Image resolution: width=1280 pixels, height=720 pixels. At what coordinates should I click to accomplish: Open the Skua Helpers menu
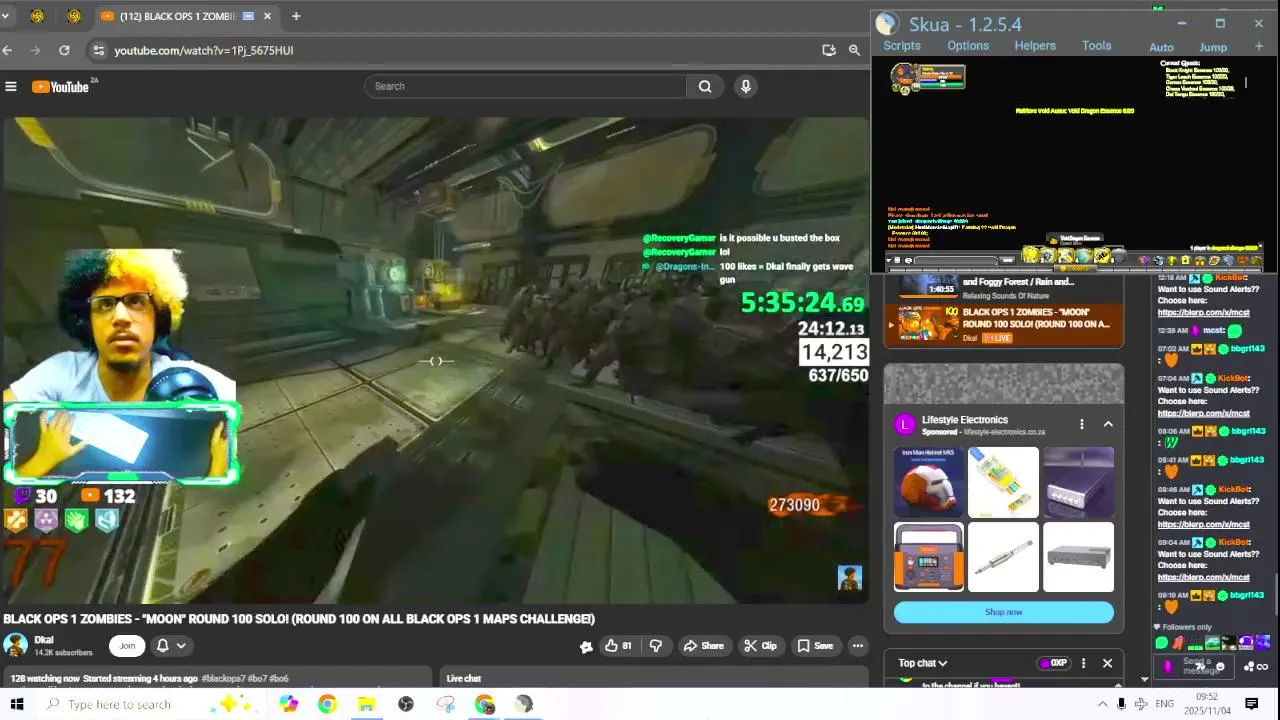tap(1035, 46)
